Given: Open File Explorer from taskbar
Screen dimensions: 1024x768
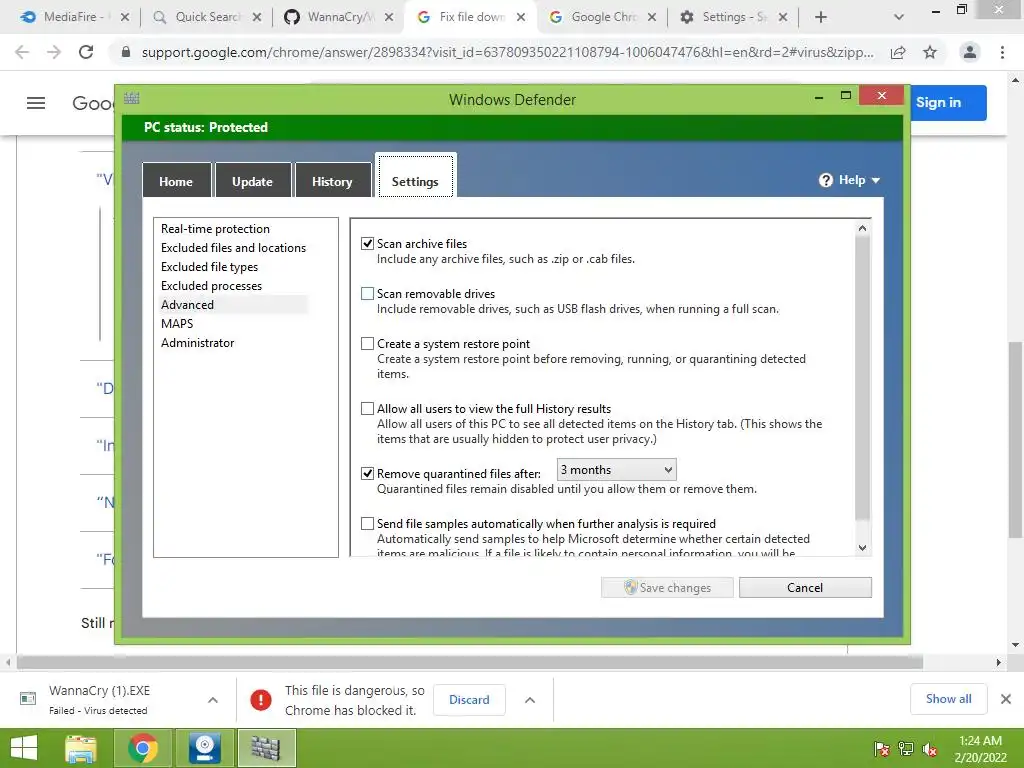Looking at the screenshot, I should tap(82, 748).
